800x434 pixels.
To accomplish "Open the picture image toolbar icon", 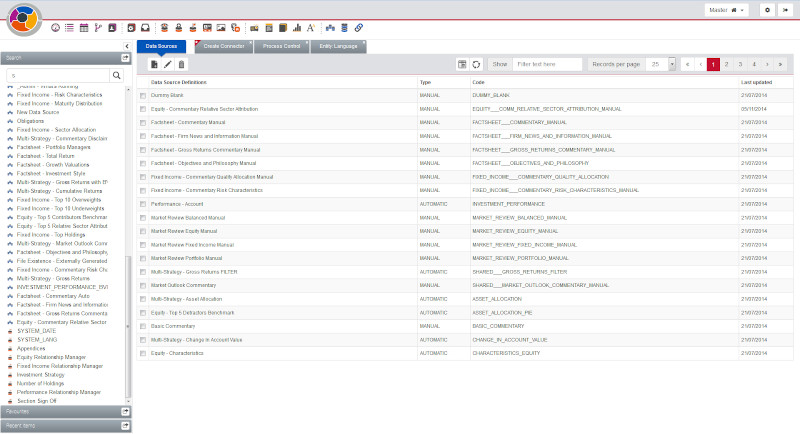I will point(221,28).
